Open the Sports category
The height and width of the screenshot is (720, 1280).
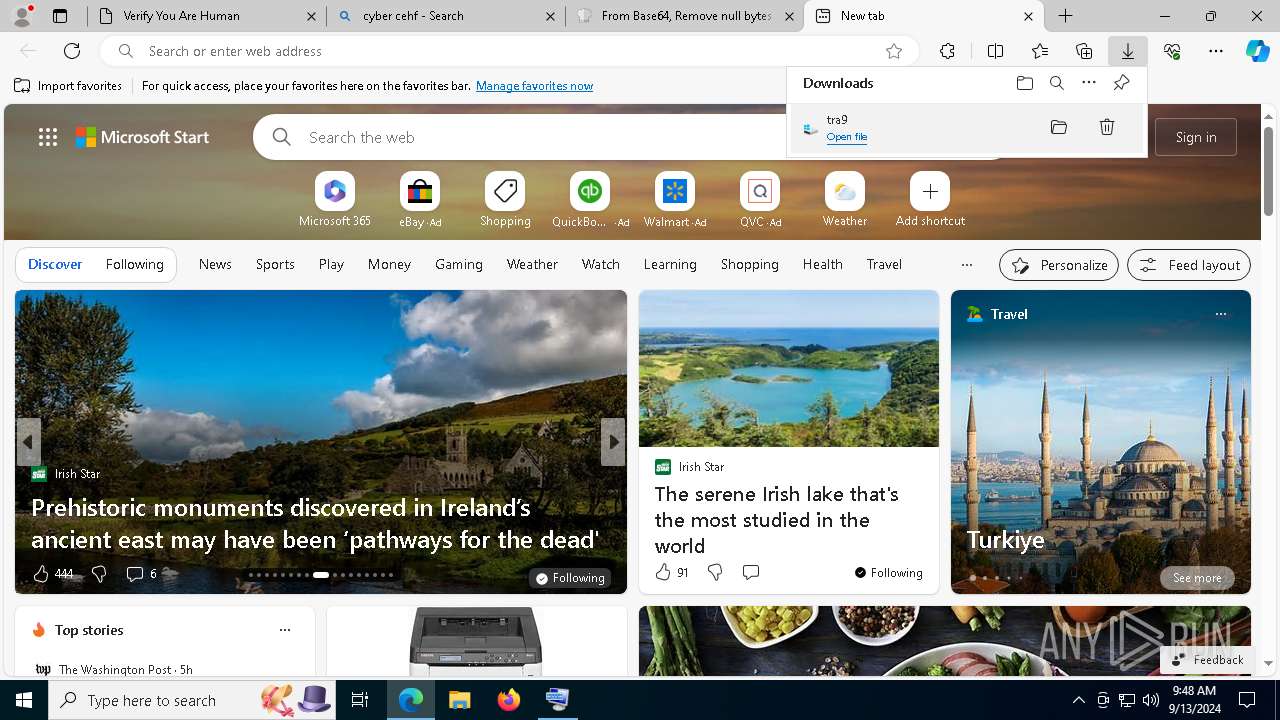[275, 265]
